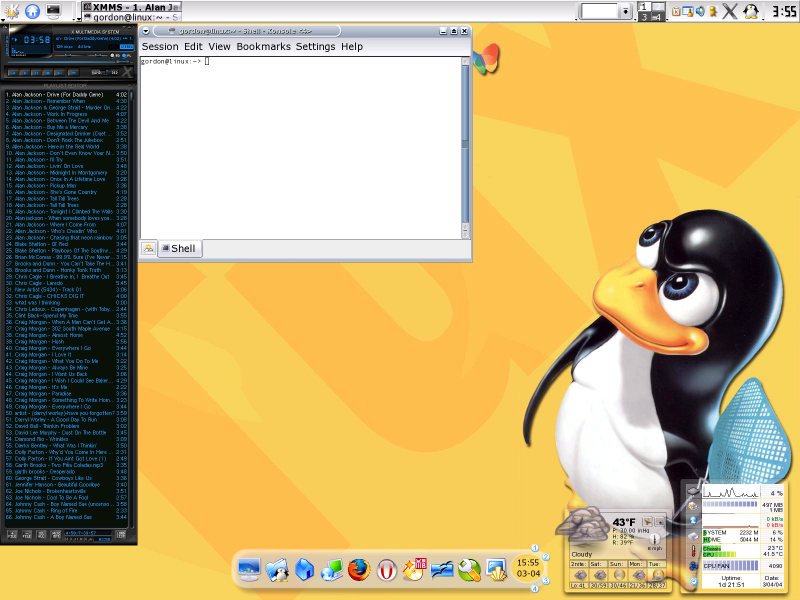The height and width of the screenshot is (600, 800).
Task: Click inside the Konsole terminal prompt area
Action: coord(301,148)
